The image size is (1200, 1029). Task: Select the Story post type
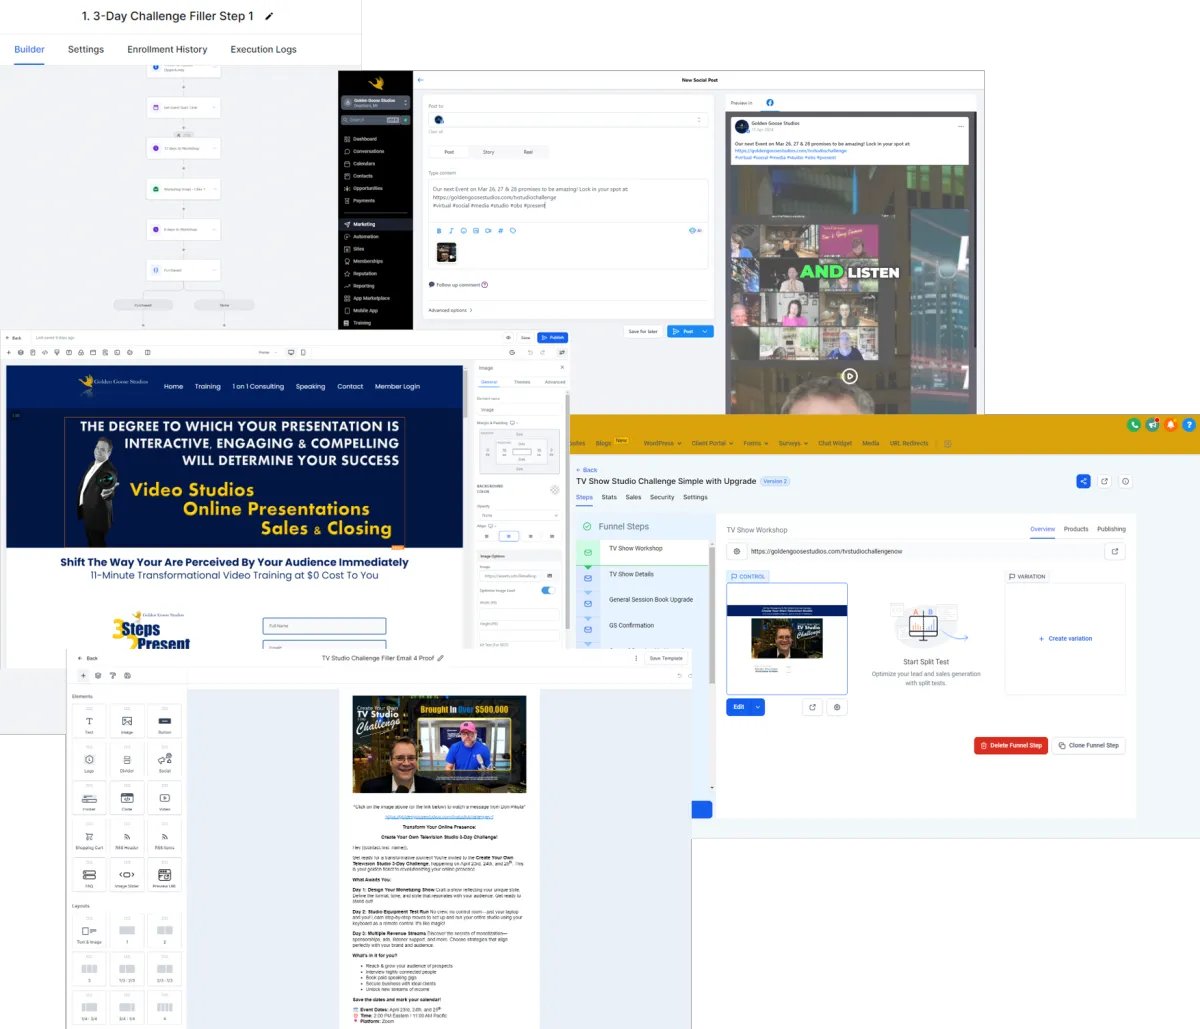[488, 152]
